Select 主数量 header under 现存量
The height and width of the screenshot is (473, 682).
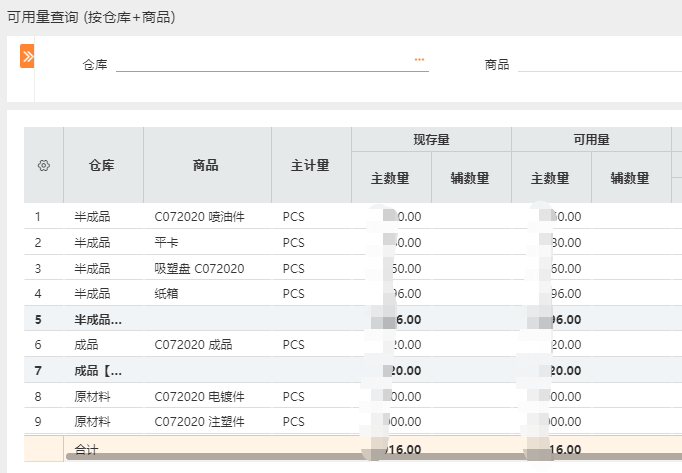tap(391, 179)
